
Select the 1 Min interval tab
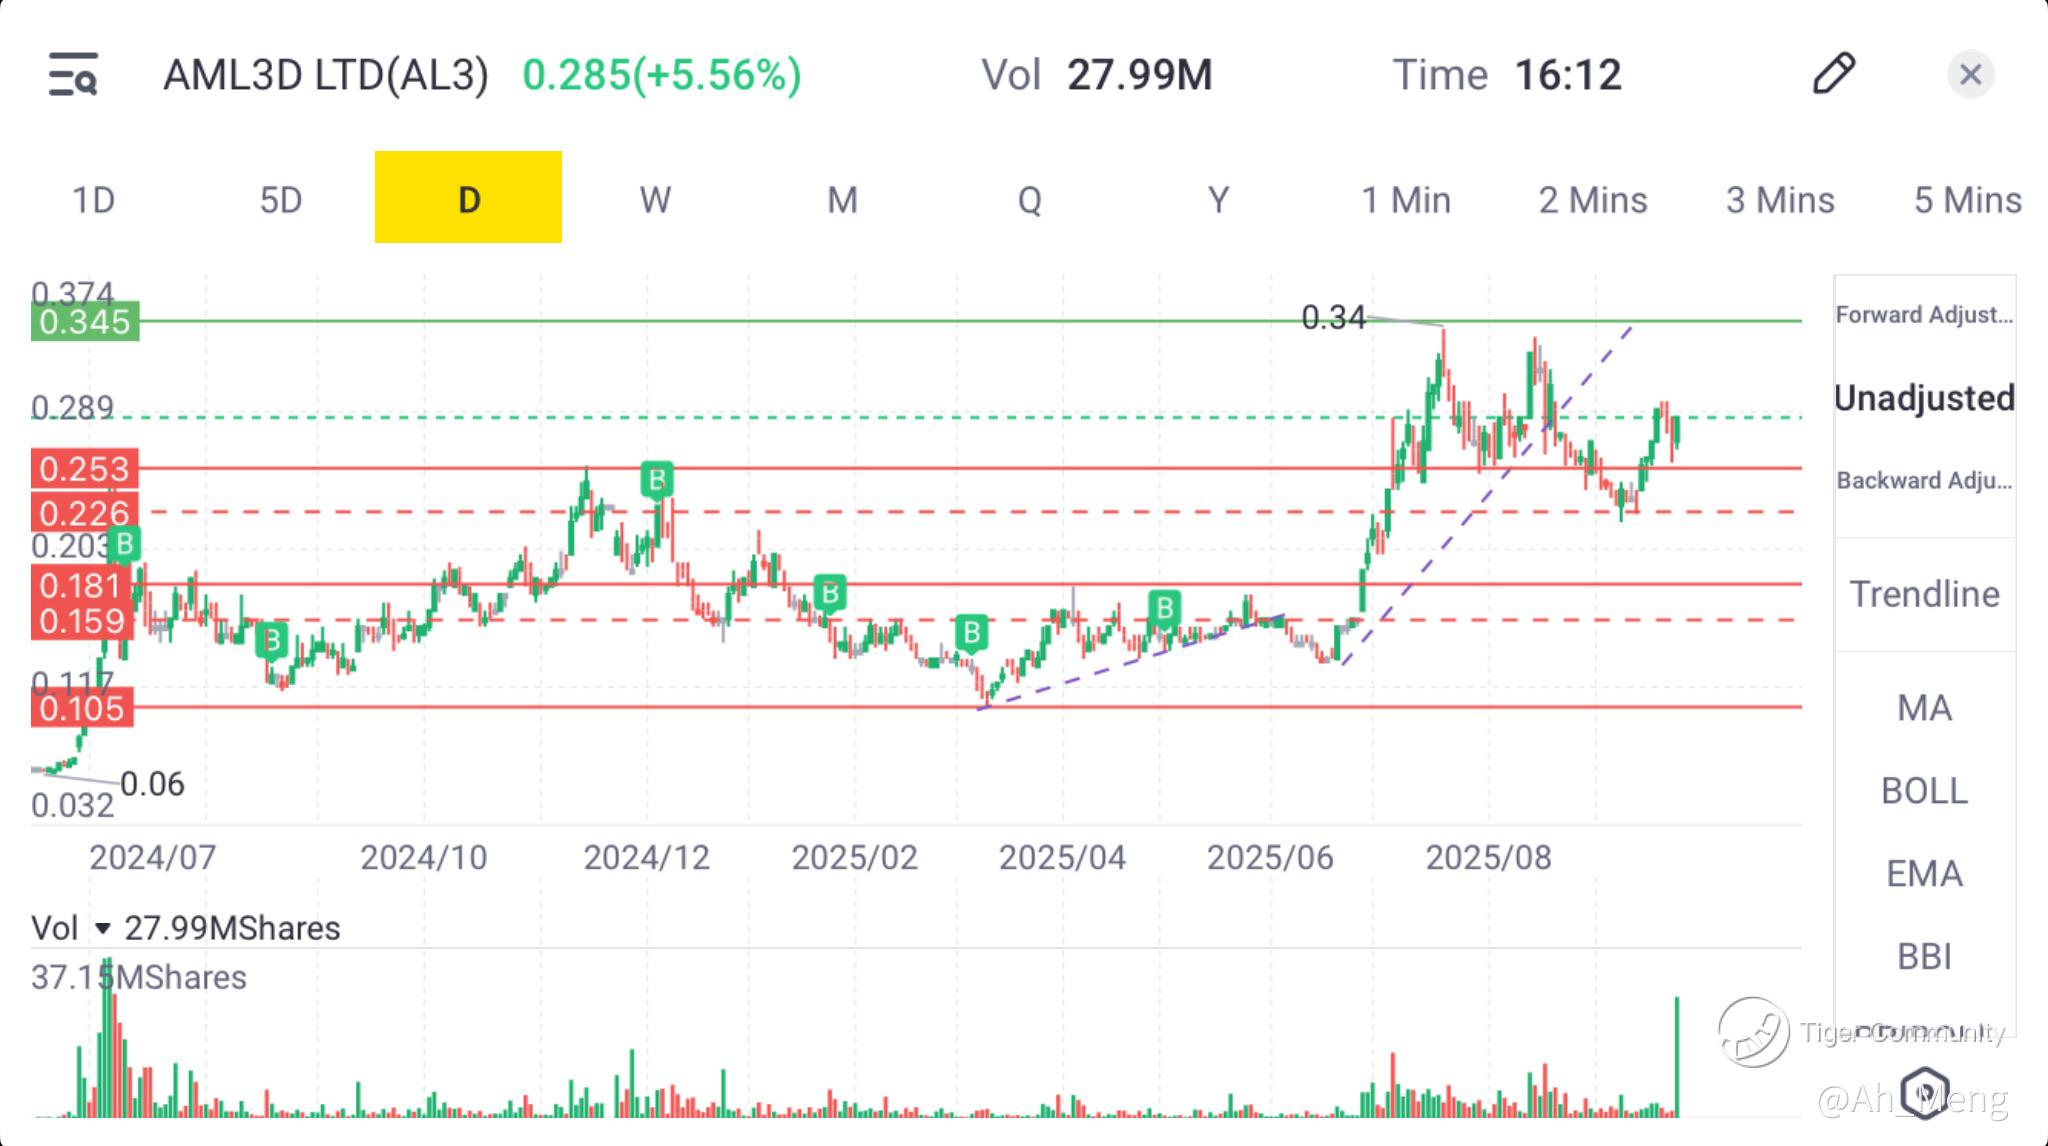tap(1405, 200)
